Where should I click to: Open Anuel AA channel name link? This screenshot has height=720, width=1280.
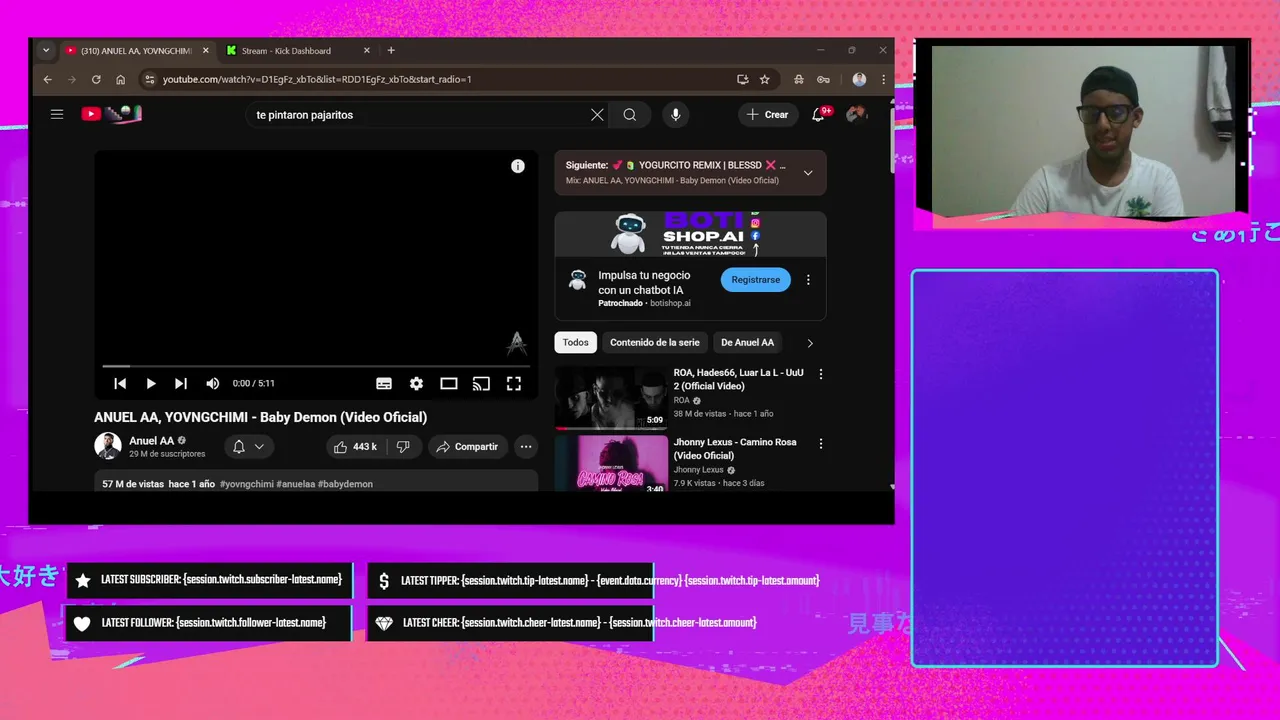pyautogui.click(x=151, y=440)
